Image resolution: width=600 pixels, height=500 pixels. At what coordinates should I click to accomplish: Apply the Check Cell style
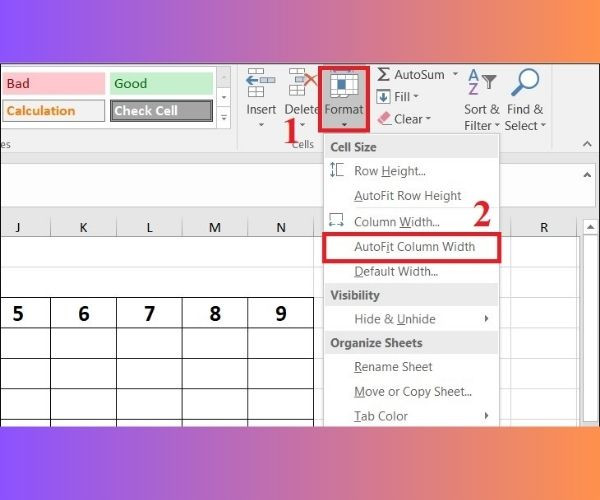pos(161,111)
